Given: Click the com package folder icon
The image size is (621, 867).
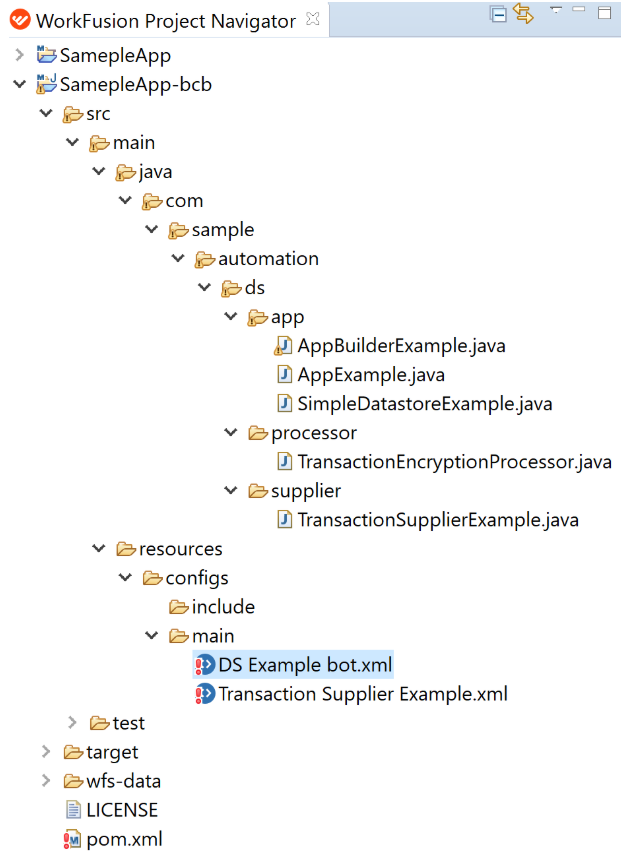Looking at the screenshot, I should point(152,201).
